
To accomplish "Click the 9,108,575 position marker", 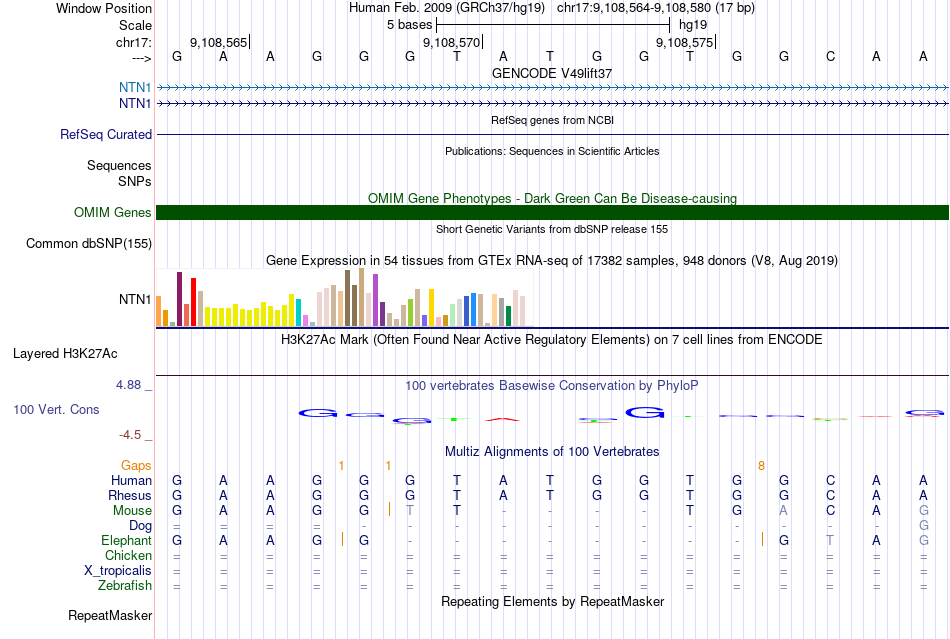I will [685, 42].
